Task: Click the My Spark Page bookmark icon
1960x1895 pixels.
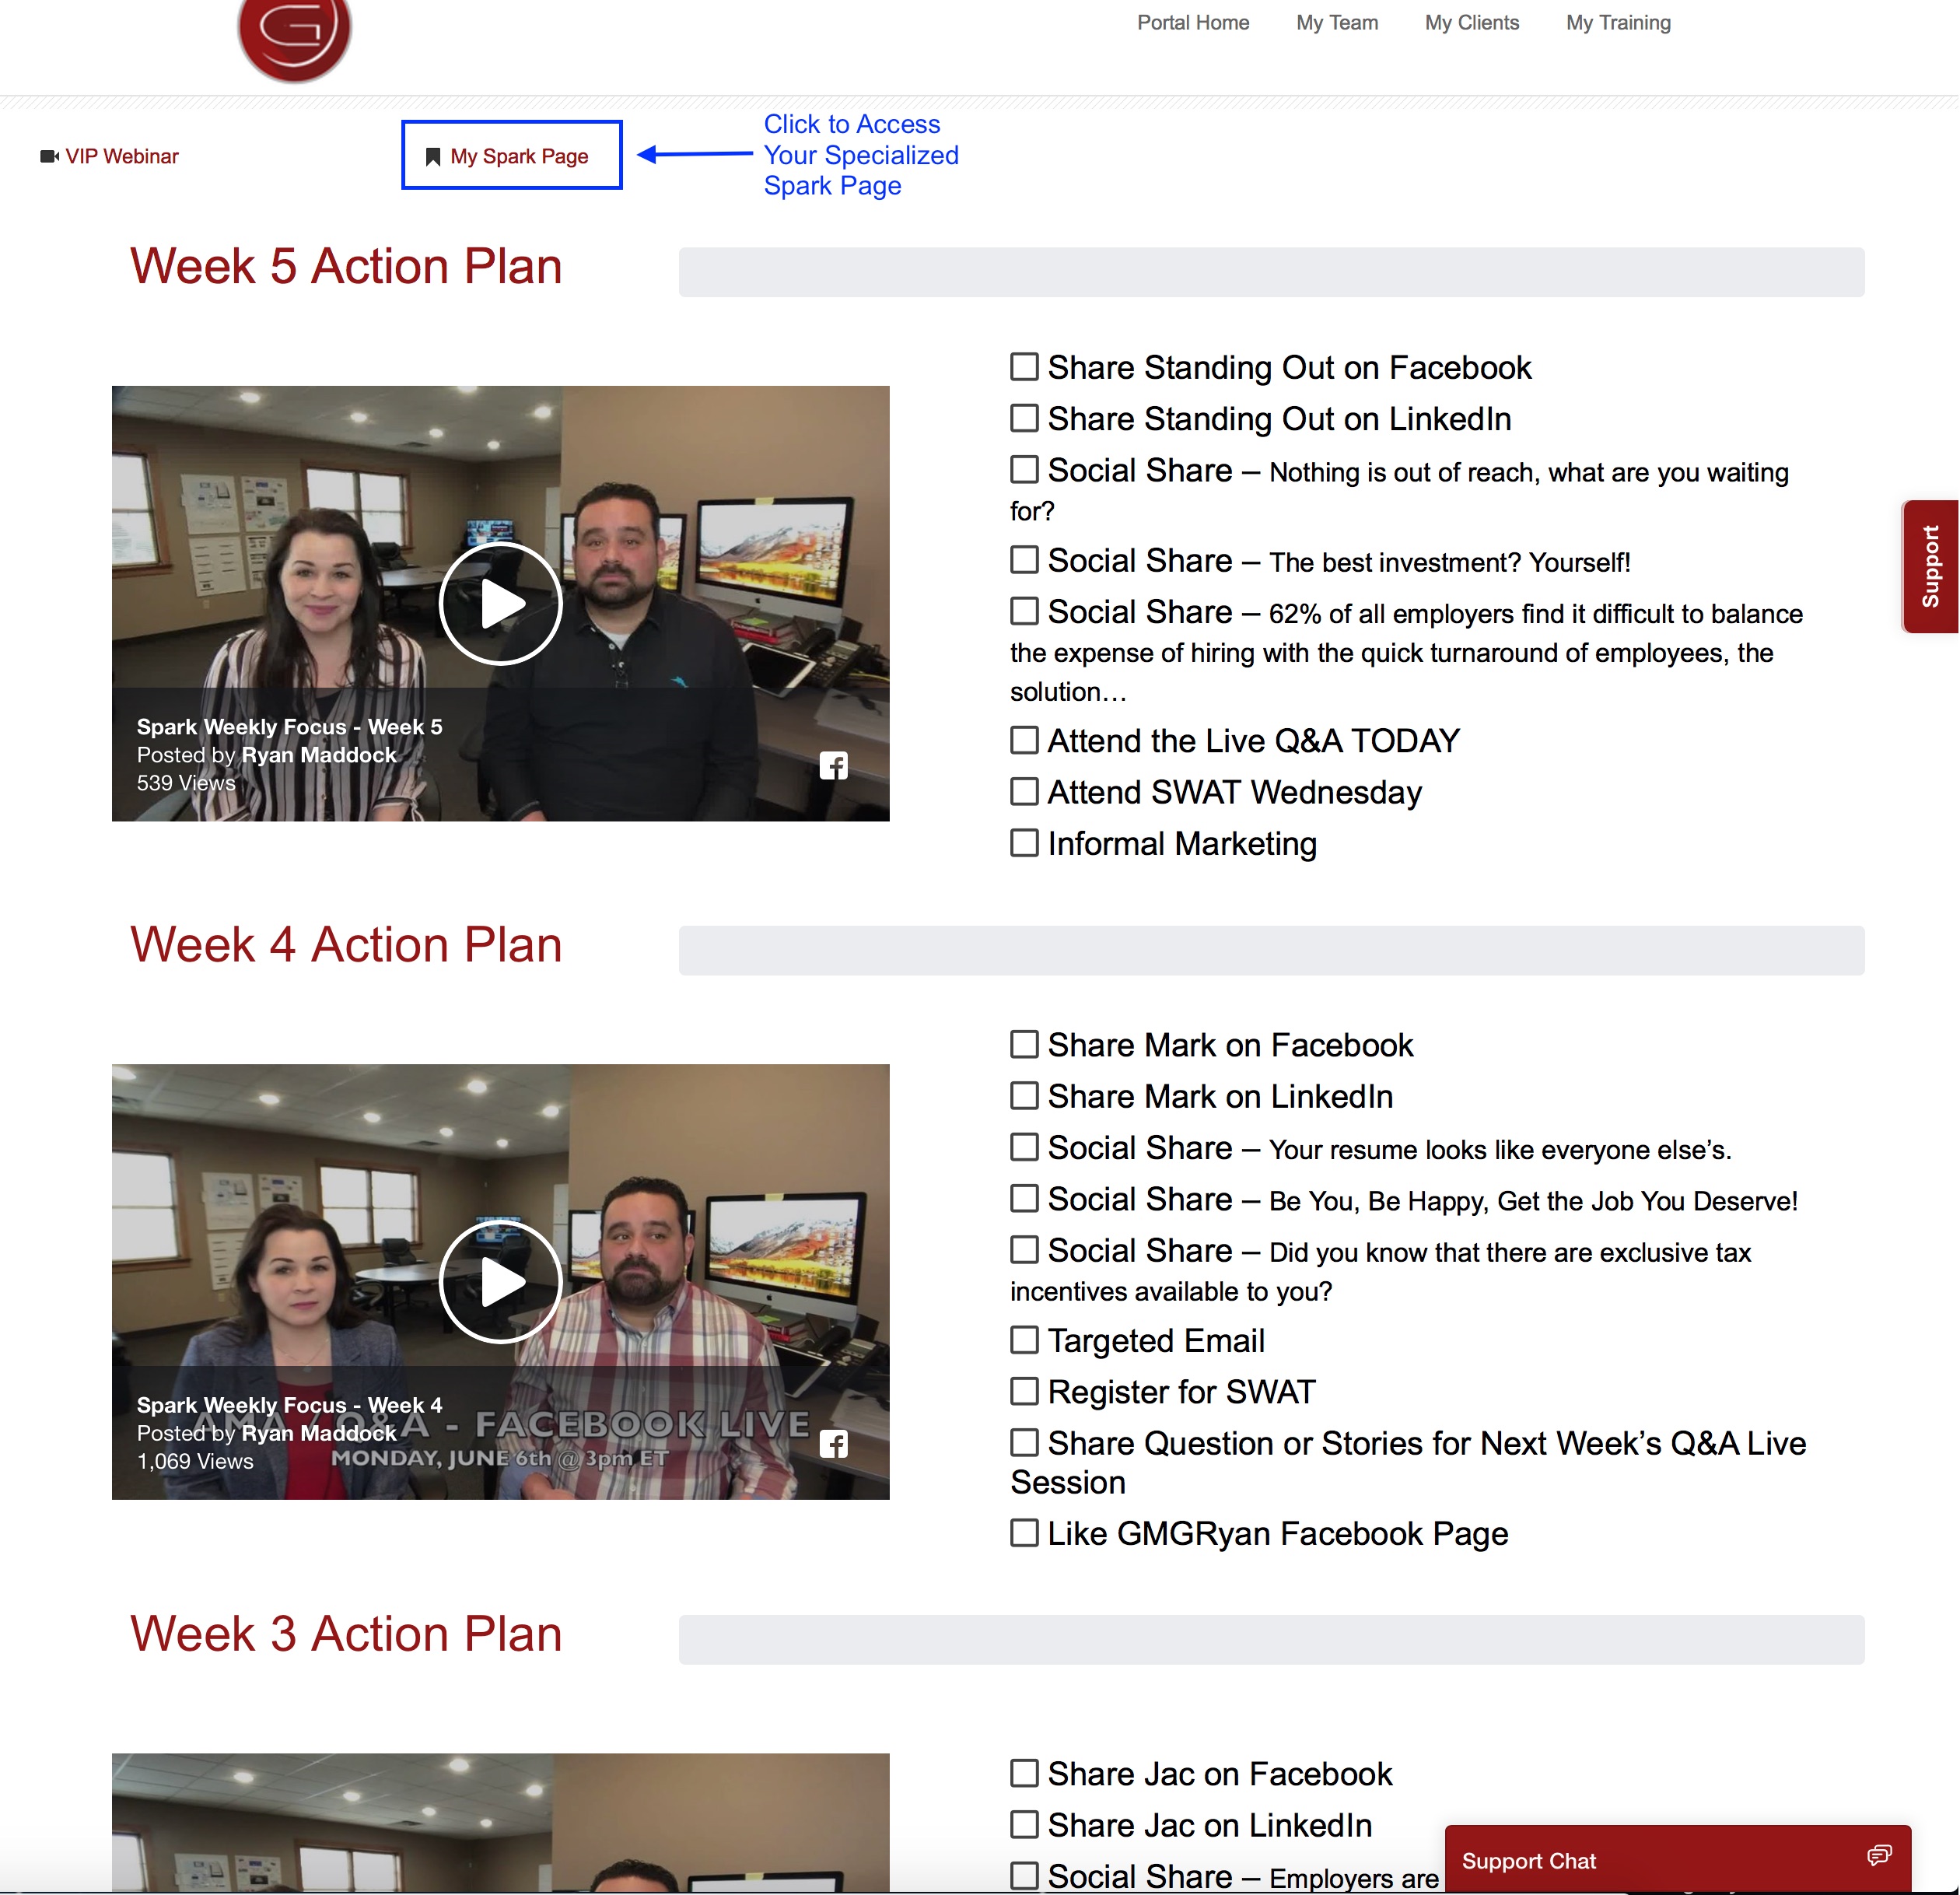Action: click(433, 157)
